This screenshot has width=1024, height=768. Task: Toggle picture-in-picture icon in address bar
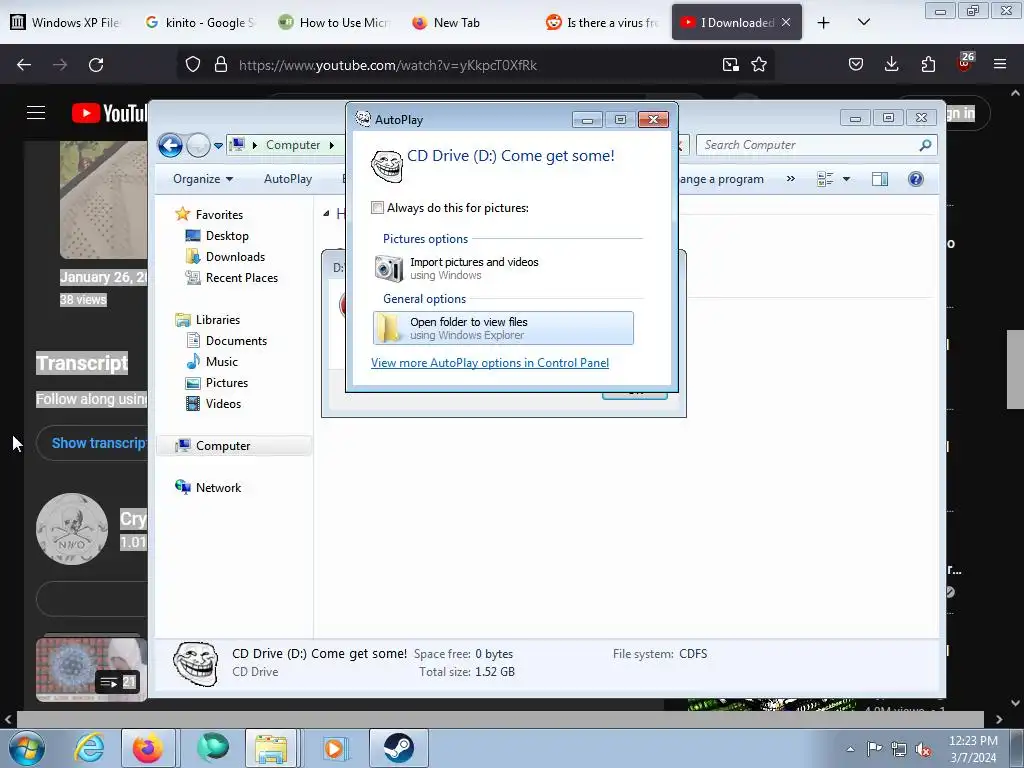point(731,65)
